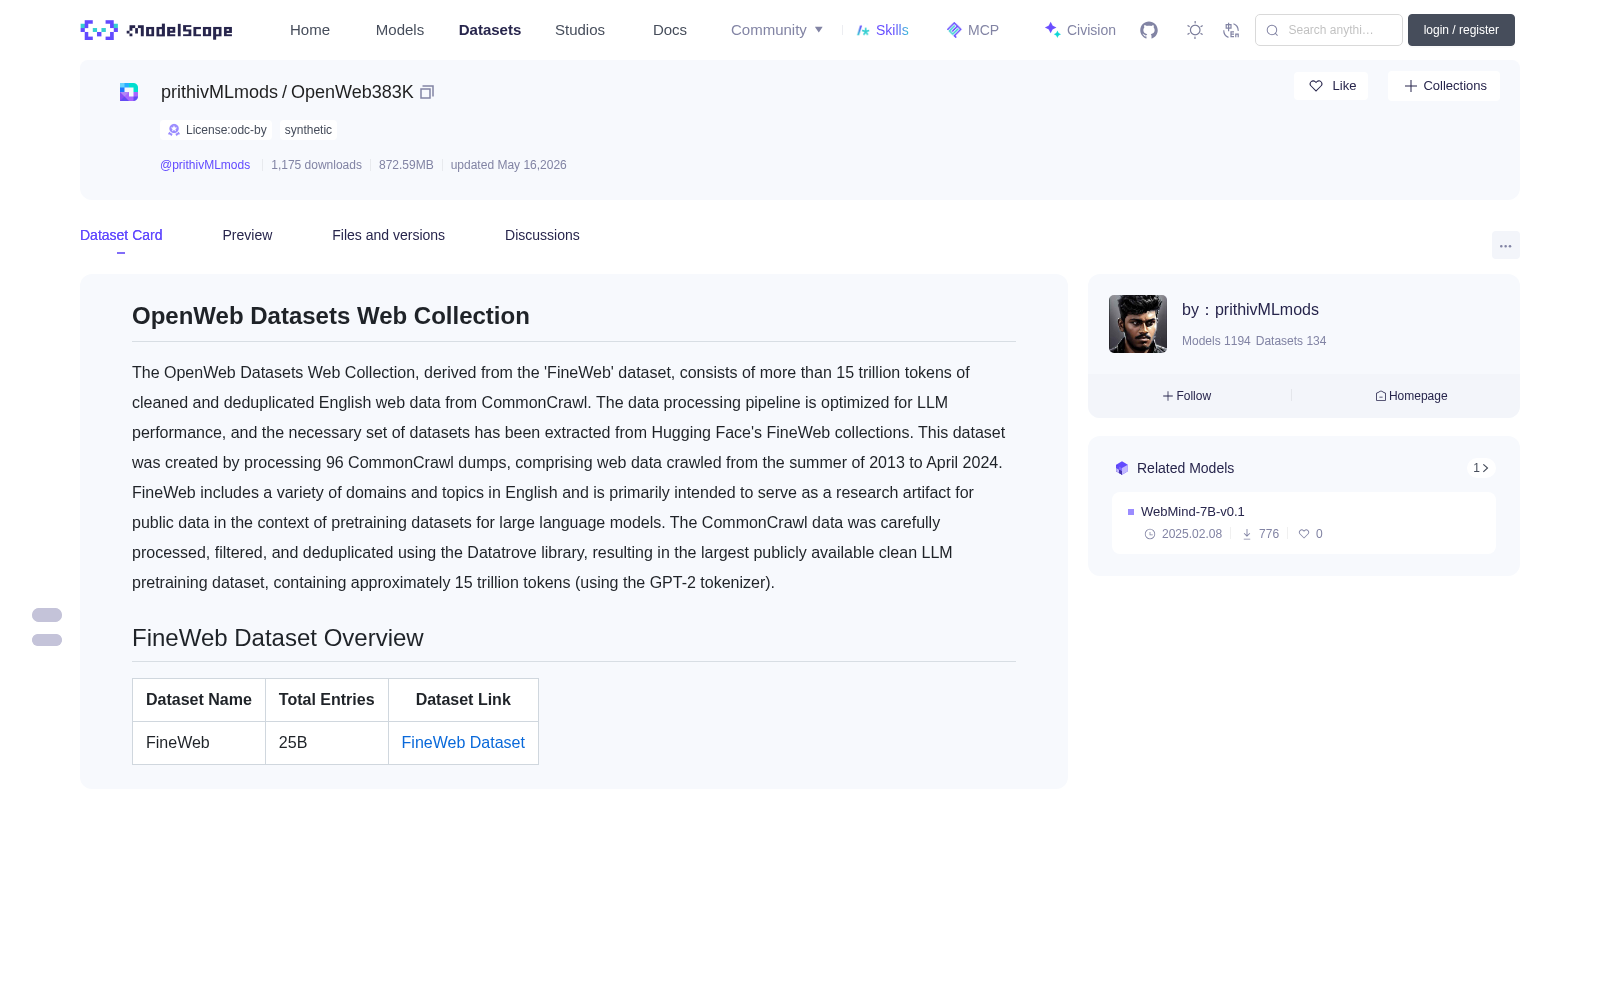Switch language with the translate icon

coord(1232,30)
